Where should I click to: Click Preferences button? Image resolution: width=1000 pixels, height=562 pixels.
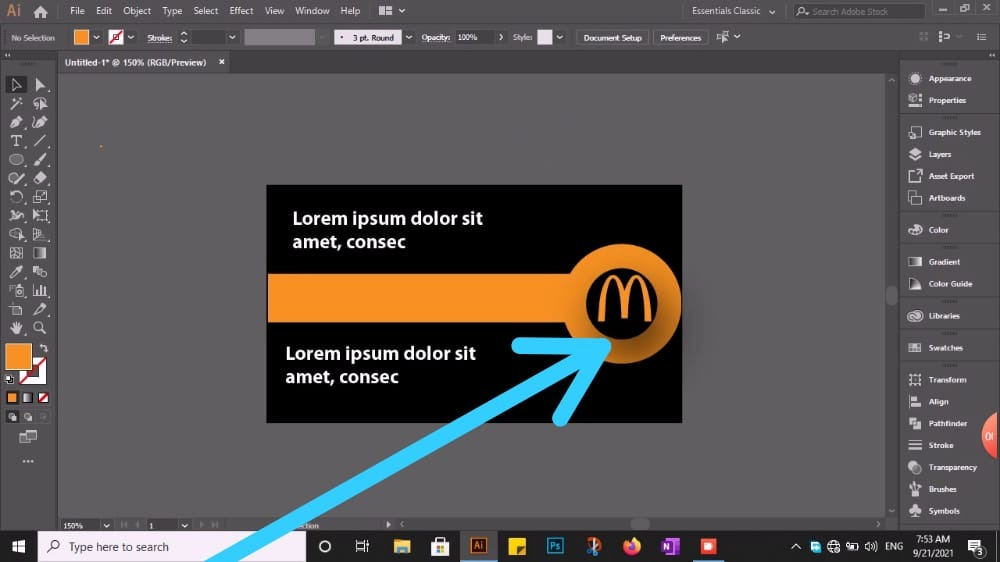680,38
